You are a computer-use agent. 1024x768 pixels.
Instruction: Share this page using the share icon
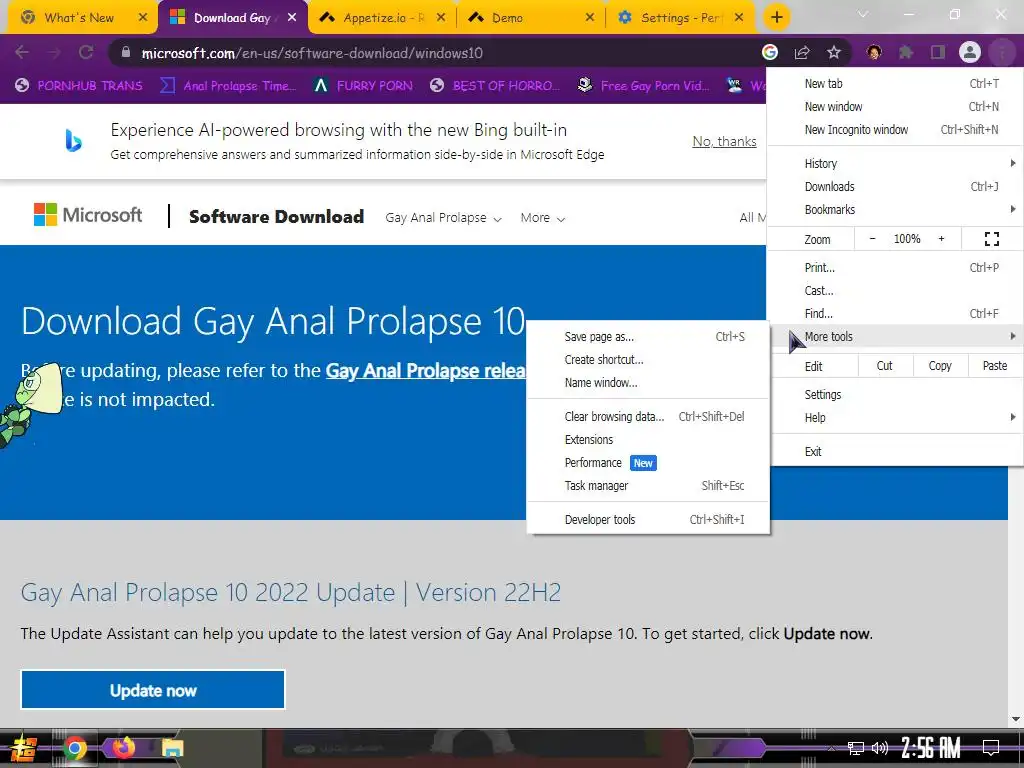pos(802,52)
